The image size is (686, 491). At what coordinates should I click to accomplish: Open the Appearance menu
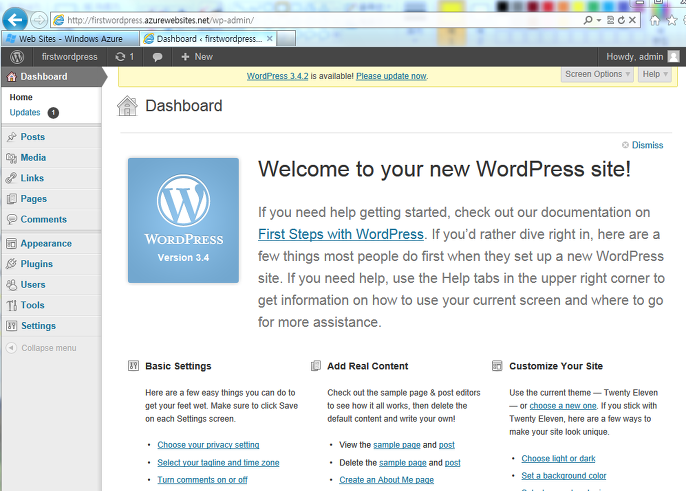(46, 244)
